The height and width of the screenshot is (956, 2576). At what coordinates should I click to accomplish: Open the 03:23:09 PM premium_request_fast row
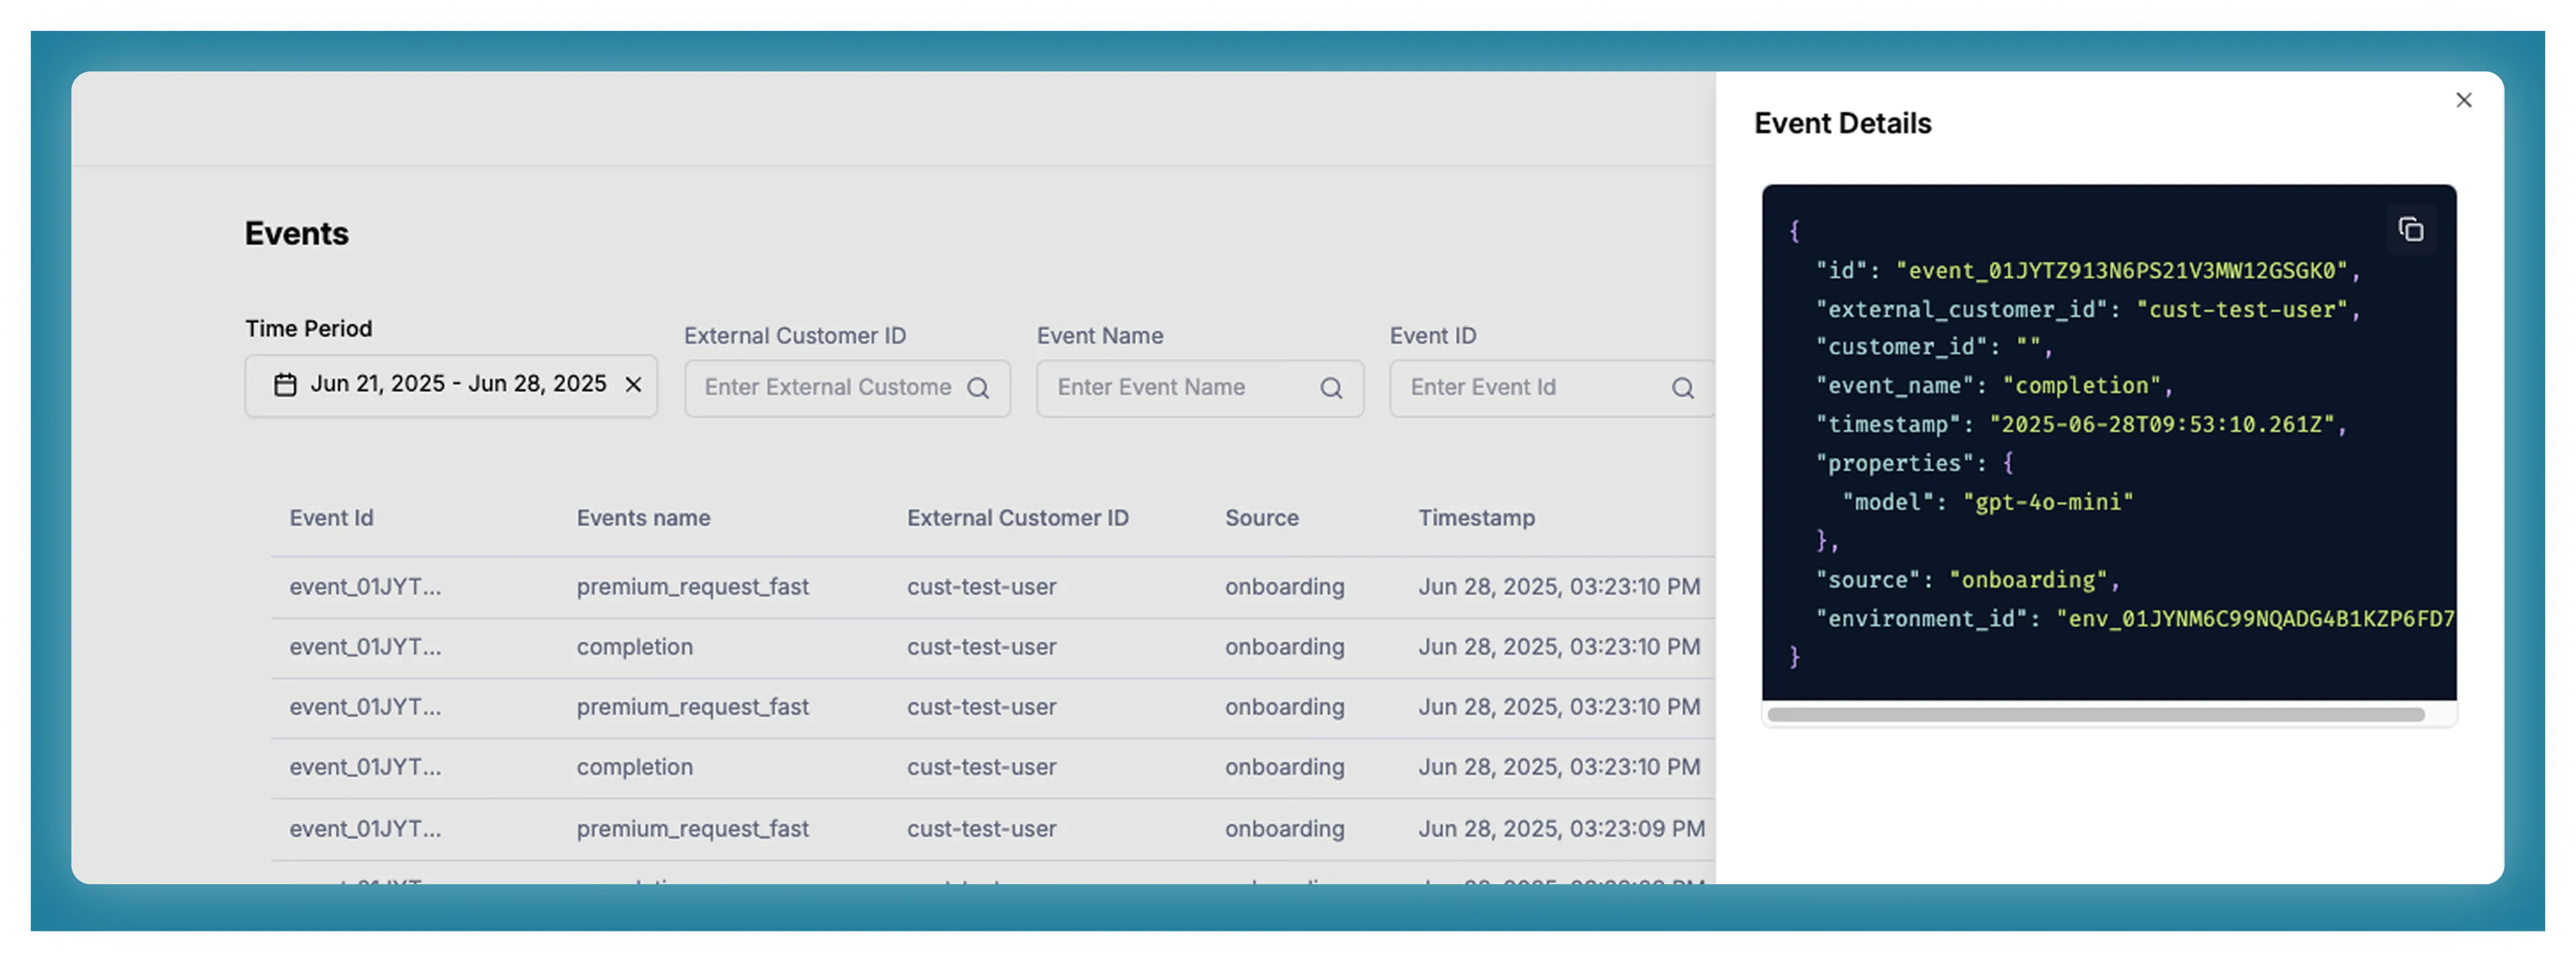click(692, 829)
